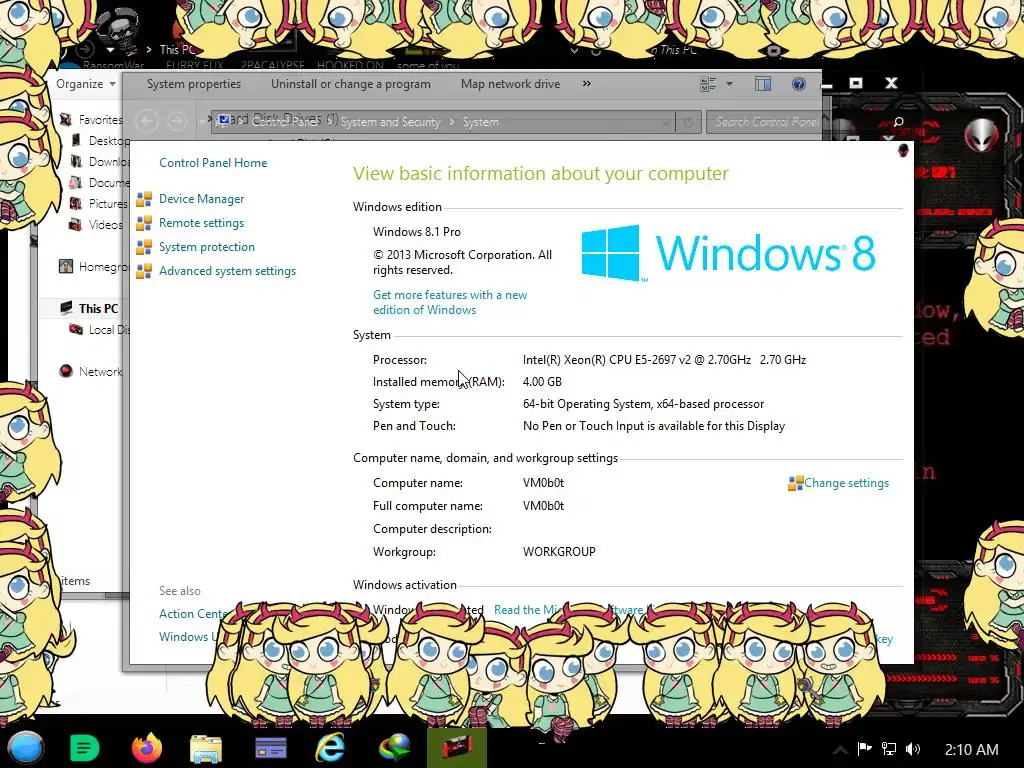
Task: Launch Firefox from the taskbar
Action: [147, 748]
